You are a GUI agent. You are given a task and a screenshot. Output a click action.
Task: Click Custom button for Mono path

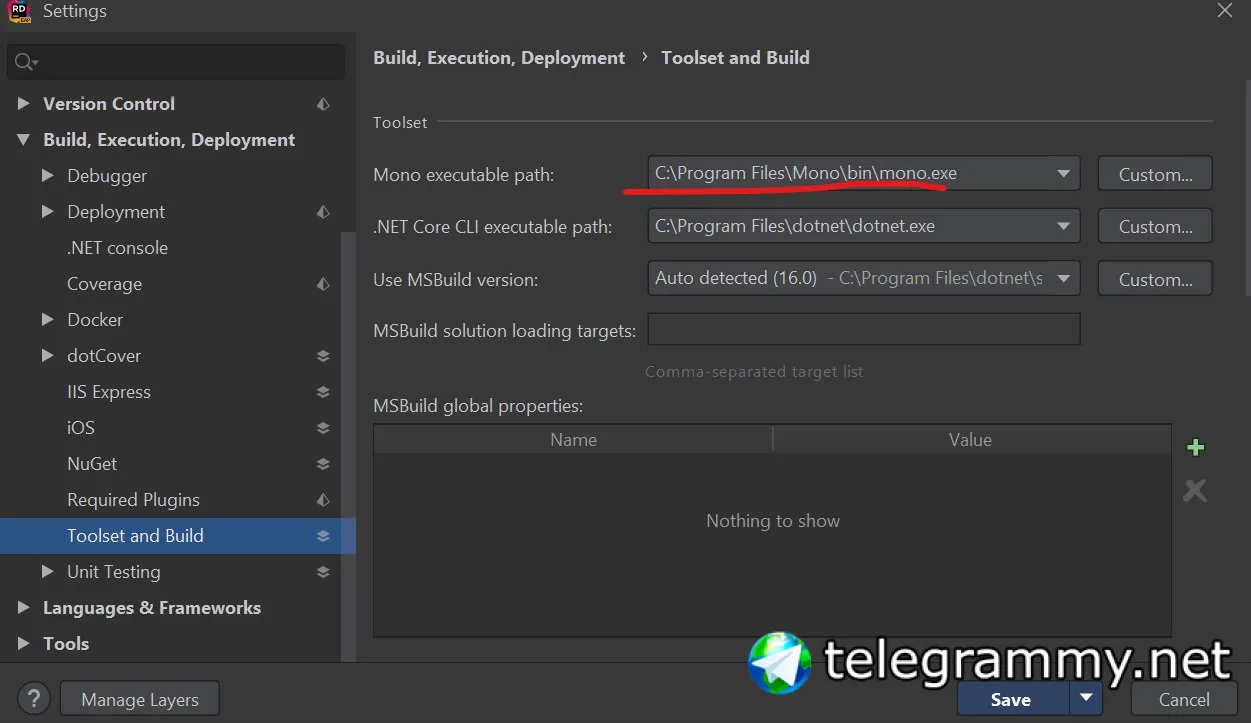1155,174
